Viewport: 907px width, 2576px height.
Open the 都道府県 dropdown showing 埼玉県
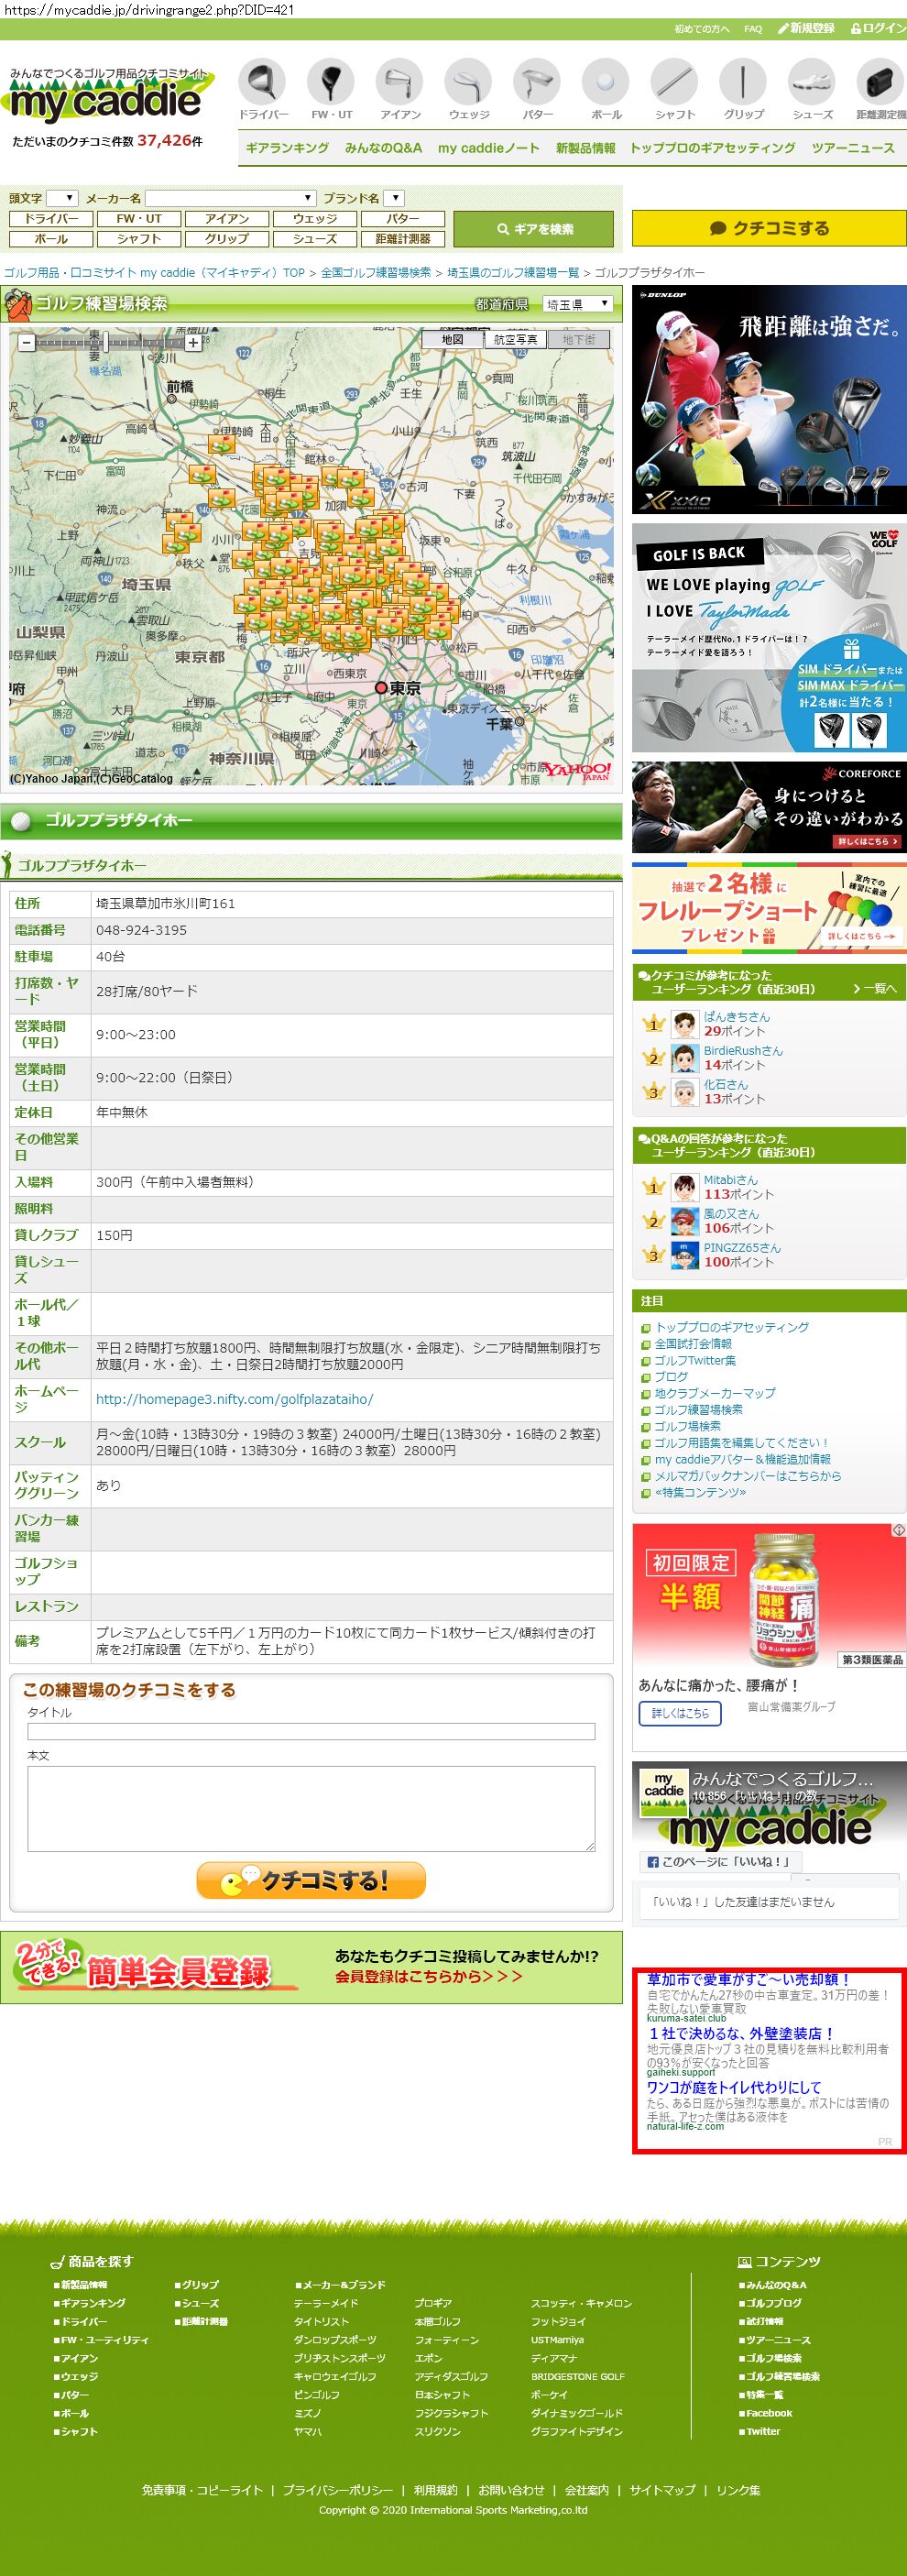pyautogui.click(x=577, y=304)
